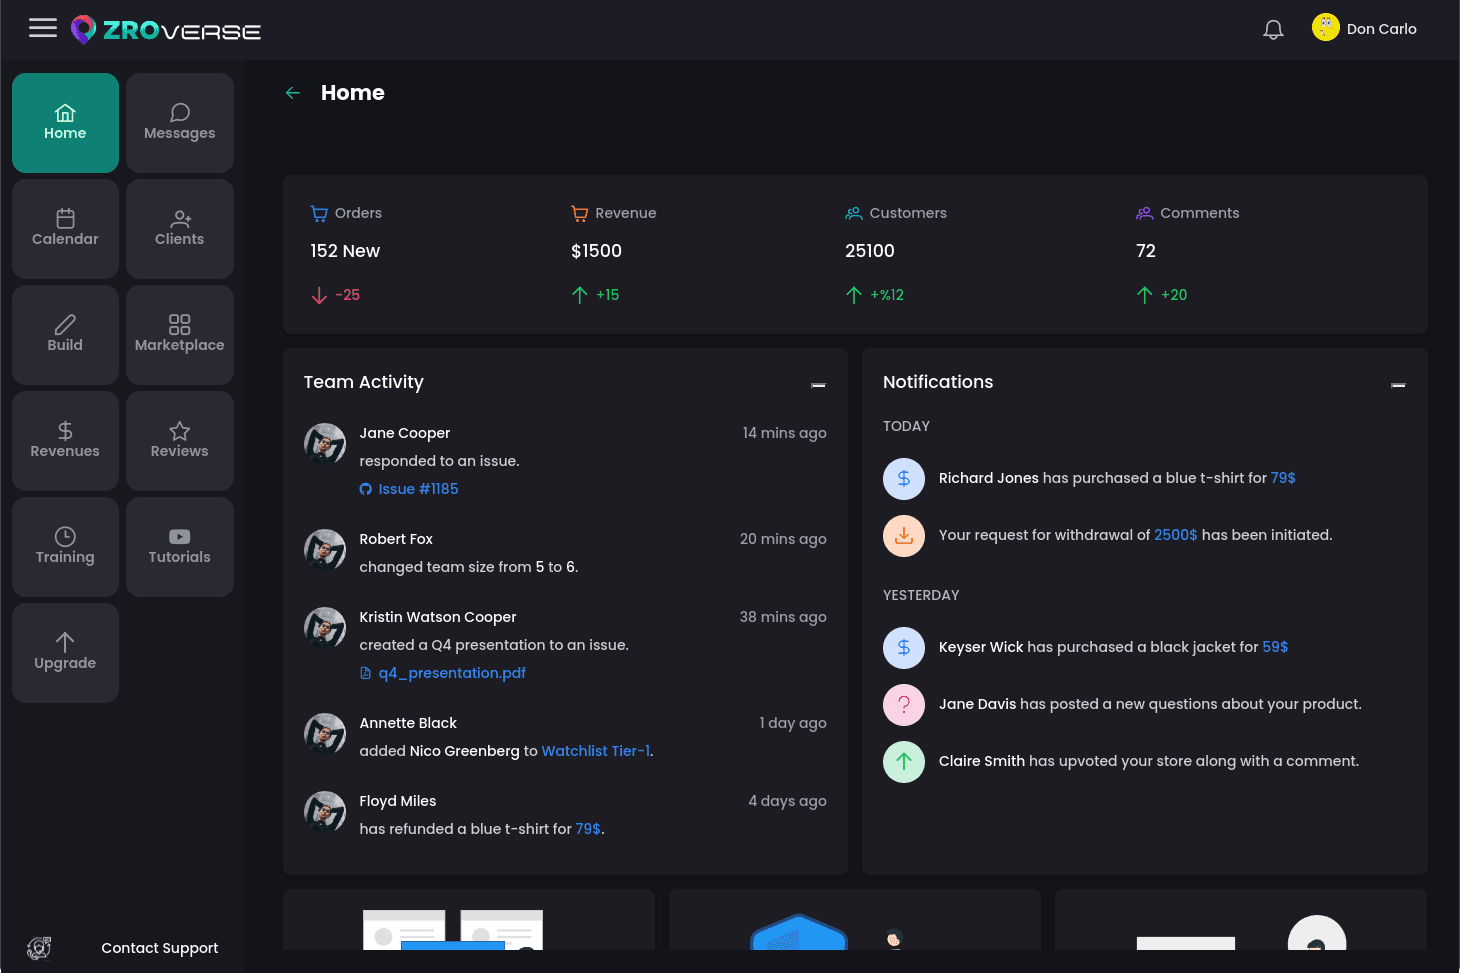This screenshot has width=1460, height=973.
Task: Select Home in the sidebar
Action: coord(65,123)
